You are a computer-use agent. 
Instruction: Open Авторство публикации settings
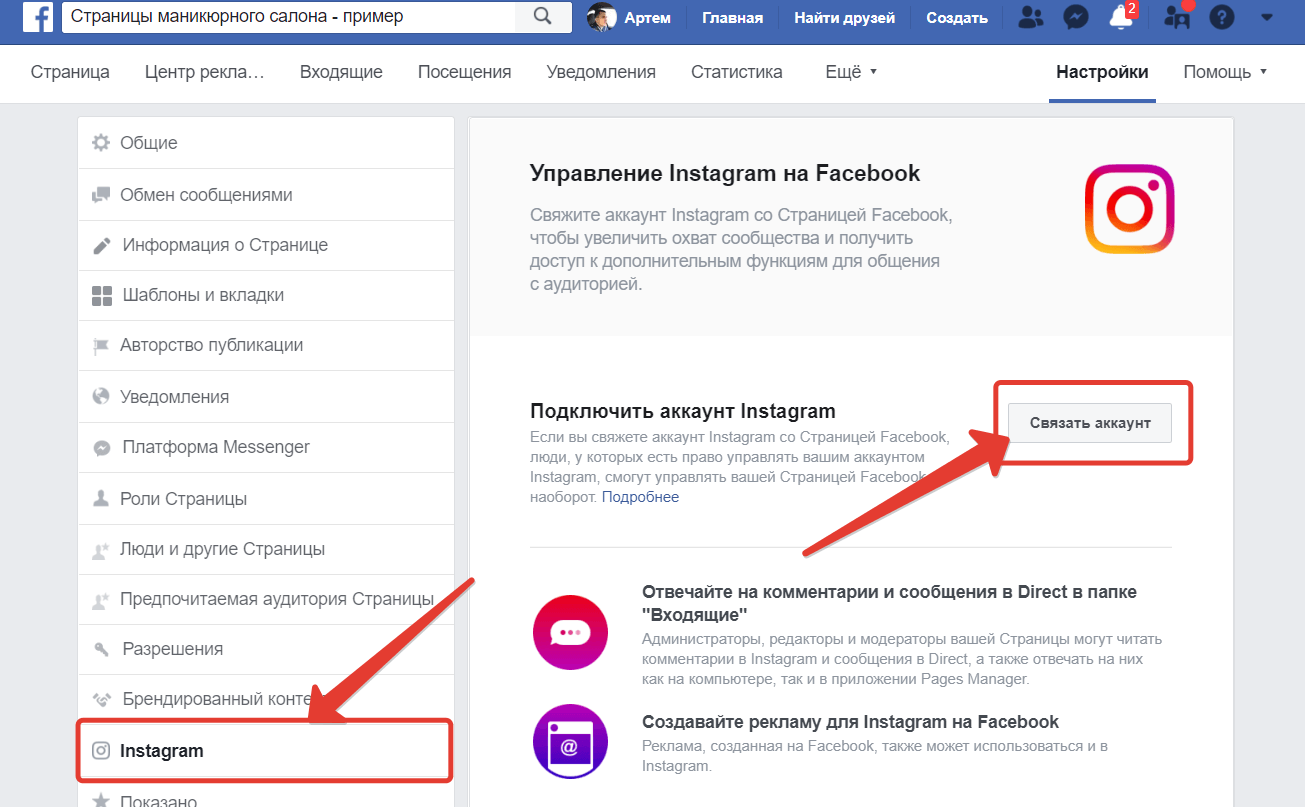click(x=266, y=346)
